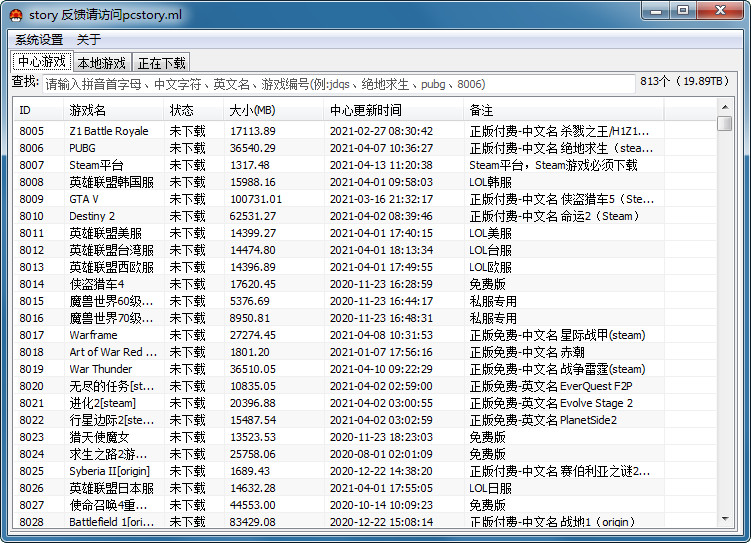Click the story app icon in title bar

(16, 15)
